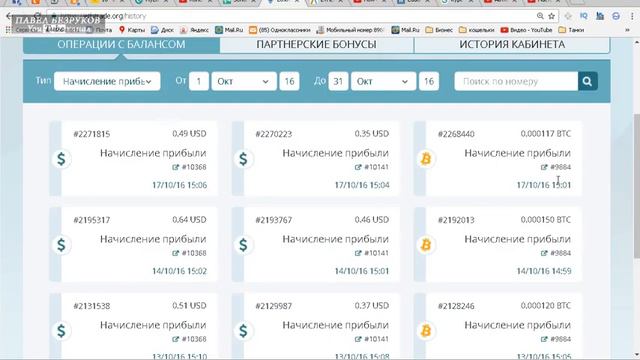Viewport: 640px width, 360px height.
Task: Open the Диск bookmark
Action: tap(162, 30)
